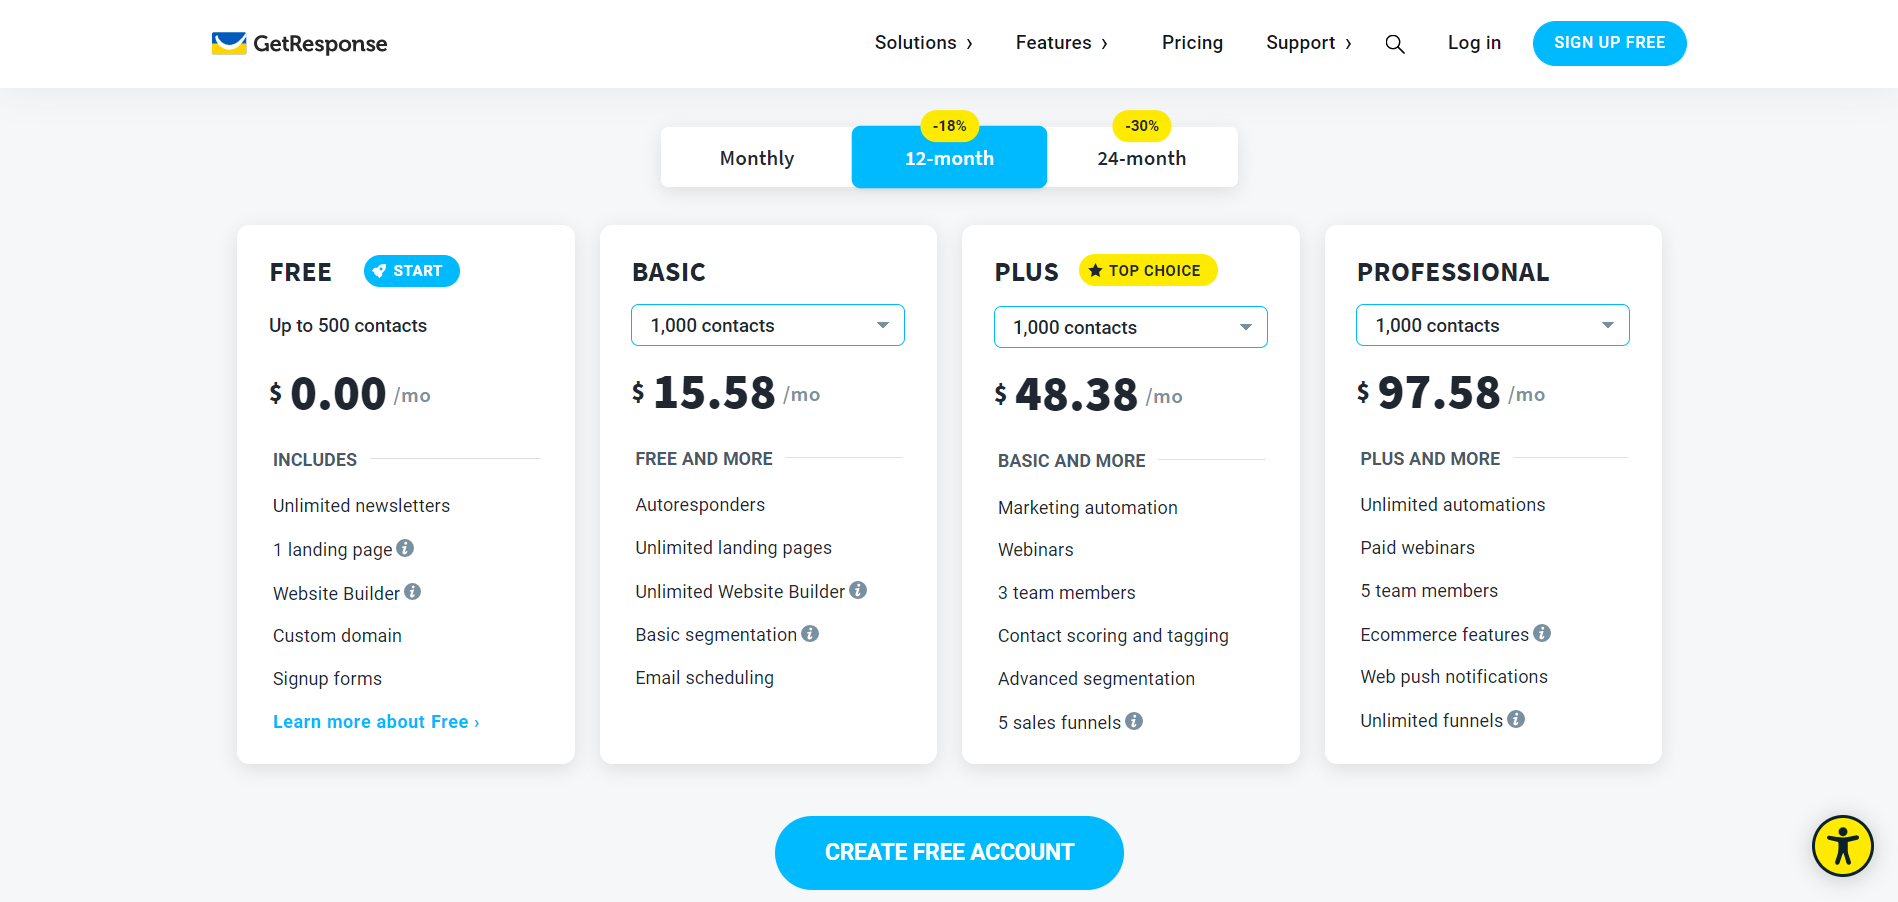Go to the Pricing page
This screenshot has height=902, width=1898.
point(1192,43)
